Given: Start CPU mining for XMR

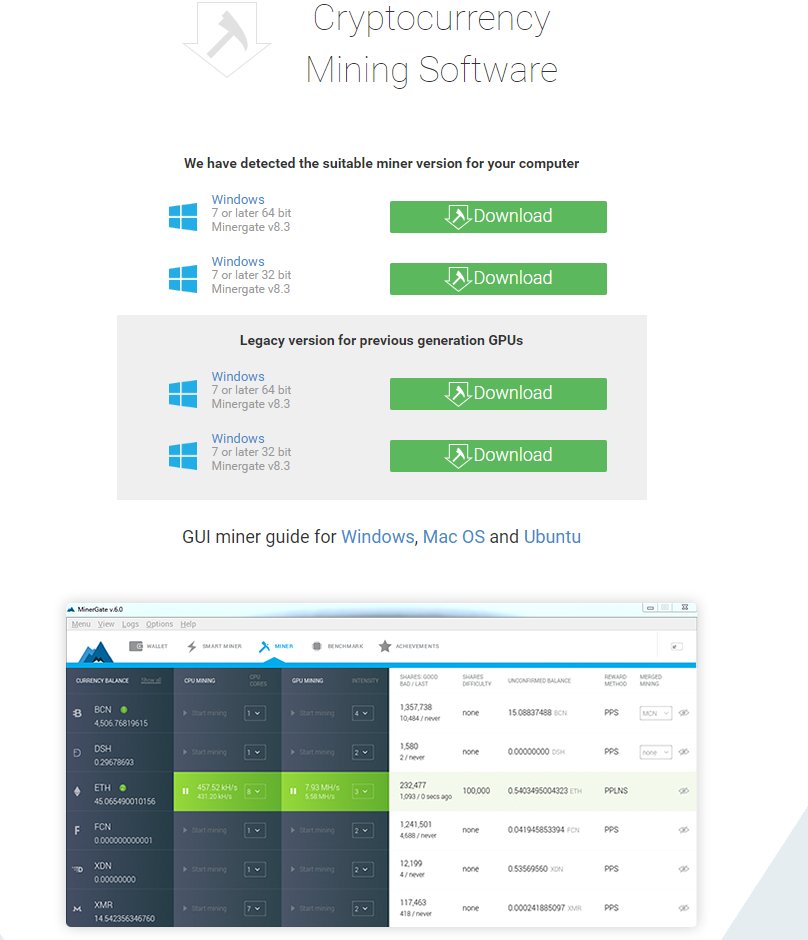Looking at the screenshot, I should (x=204, y=909).
